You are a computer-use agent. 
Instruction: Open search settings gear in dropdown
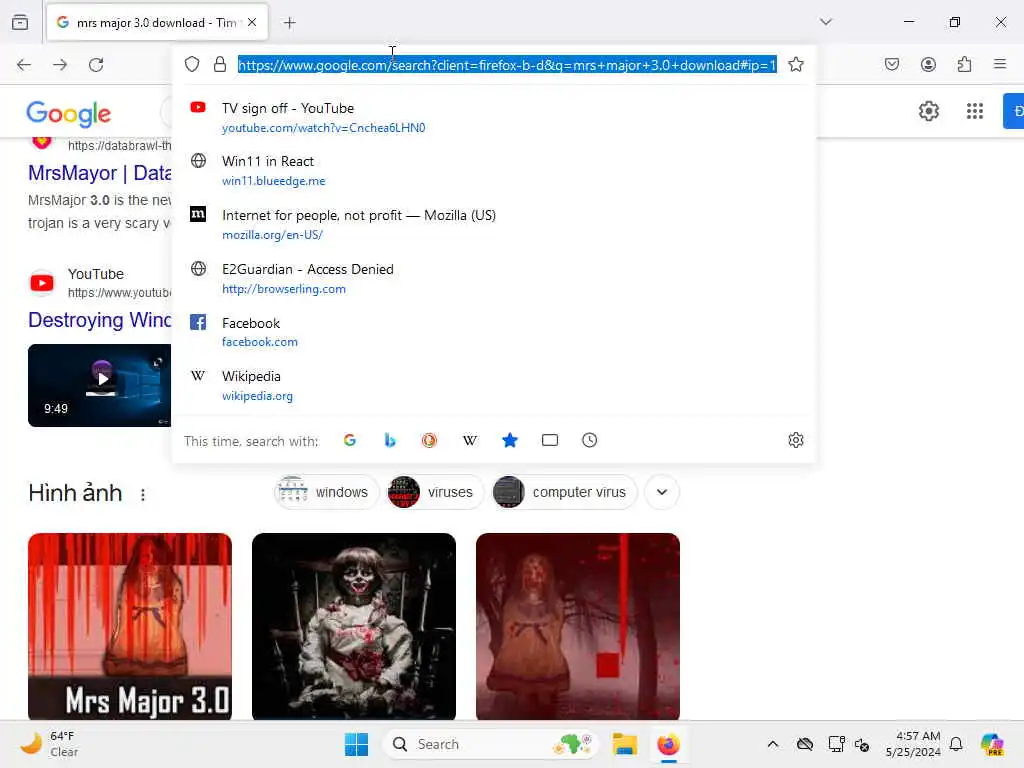(x=795, y=440)
